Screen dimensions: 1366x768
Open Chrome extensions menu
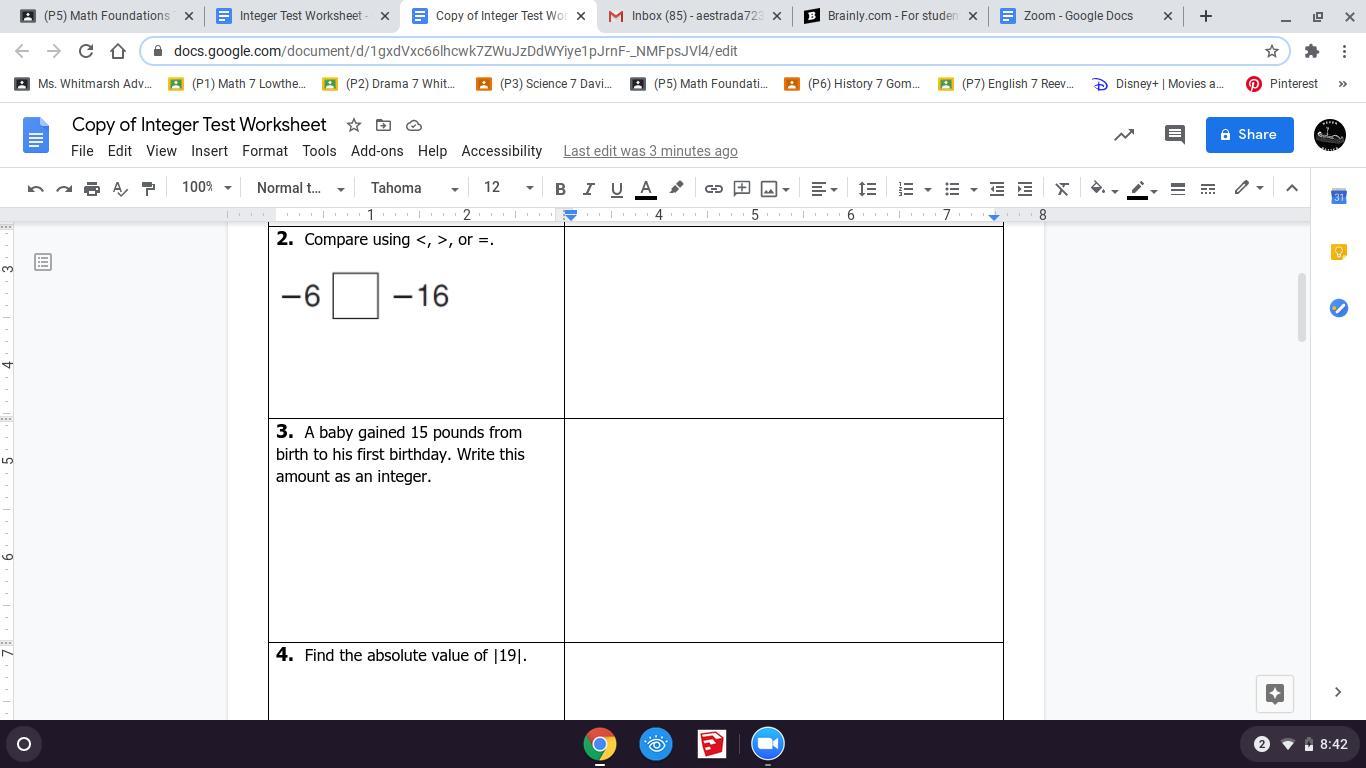1312,51
